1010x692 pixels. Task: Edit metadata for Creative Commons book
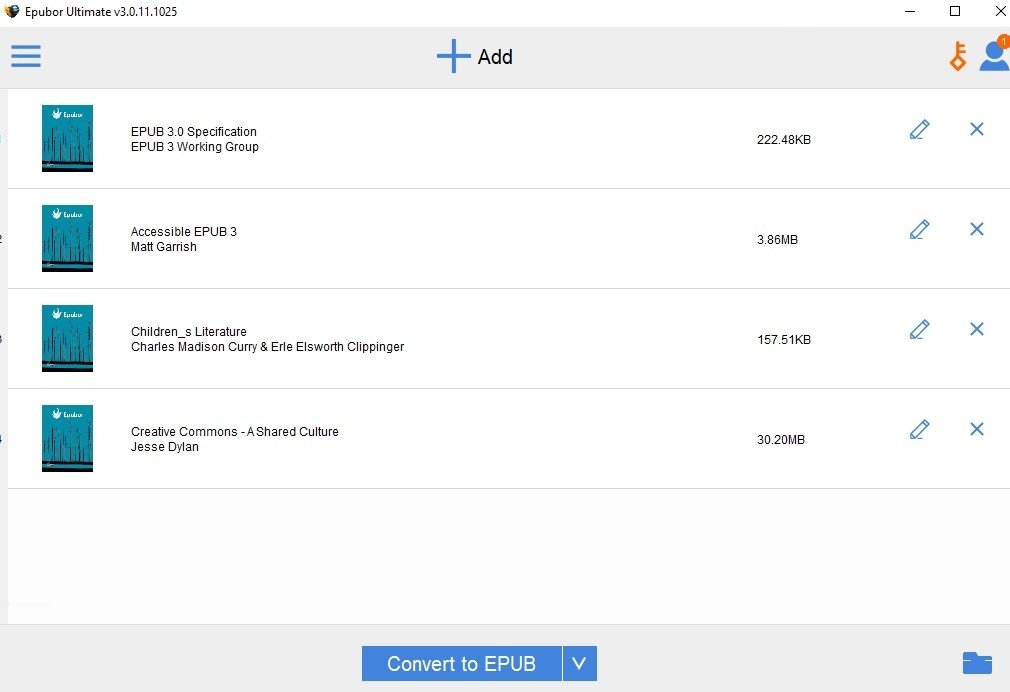(x=919, y=429)
